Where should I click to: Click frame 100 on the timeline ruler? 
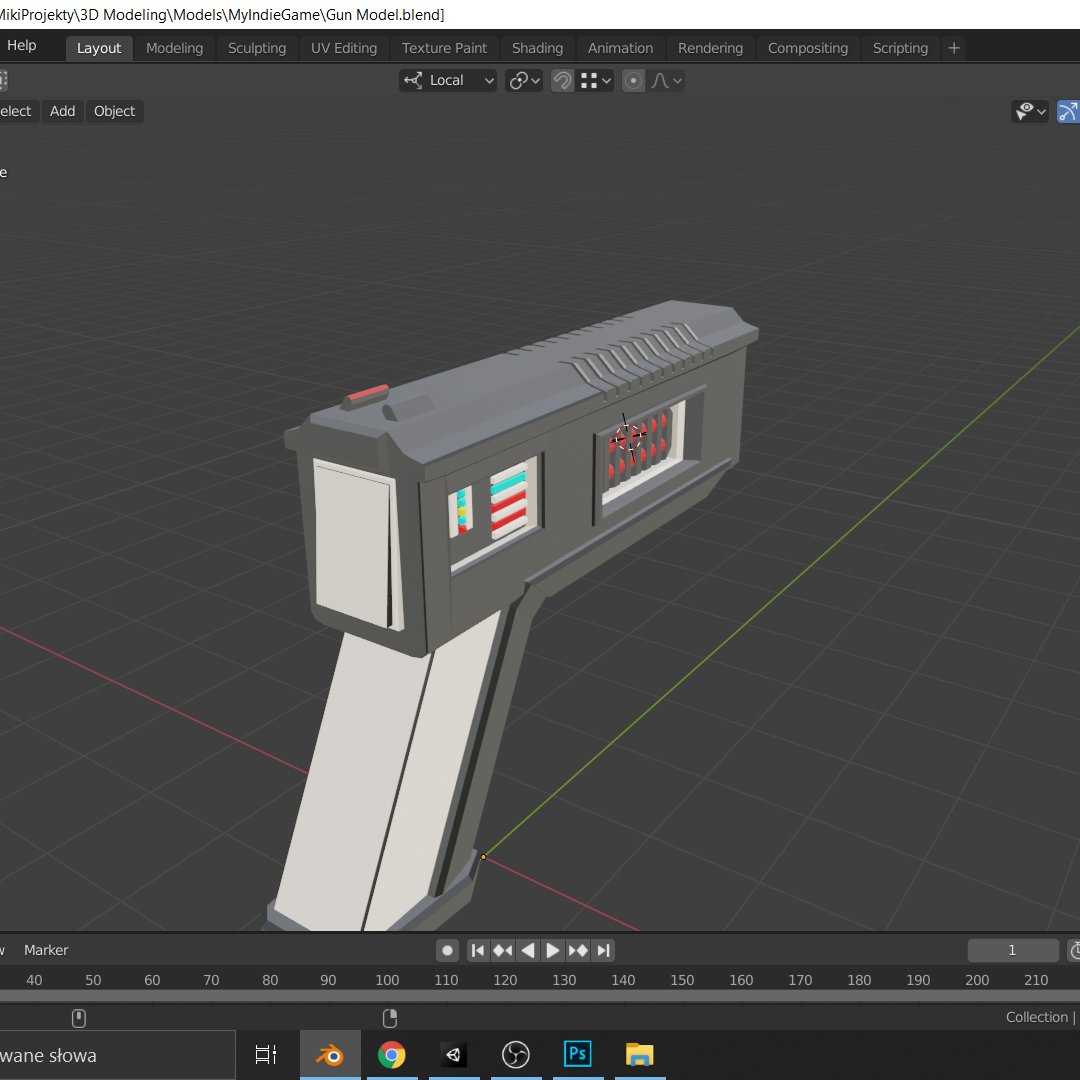[387, 980]
